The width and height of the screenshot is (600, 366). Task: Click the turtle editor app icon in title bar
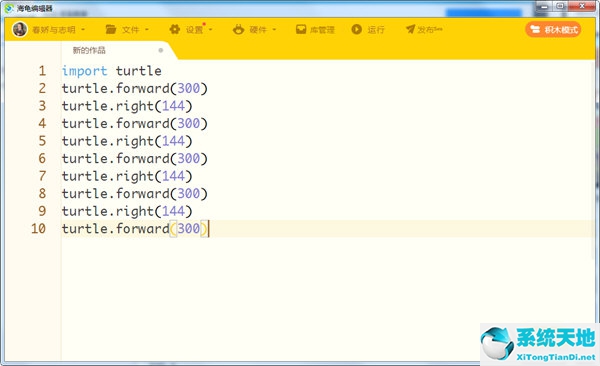click(9, 8)
